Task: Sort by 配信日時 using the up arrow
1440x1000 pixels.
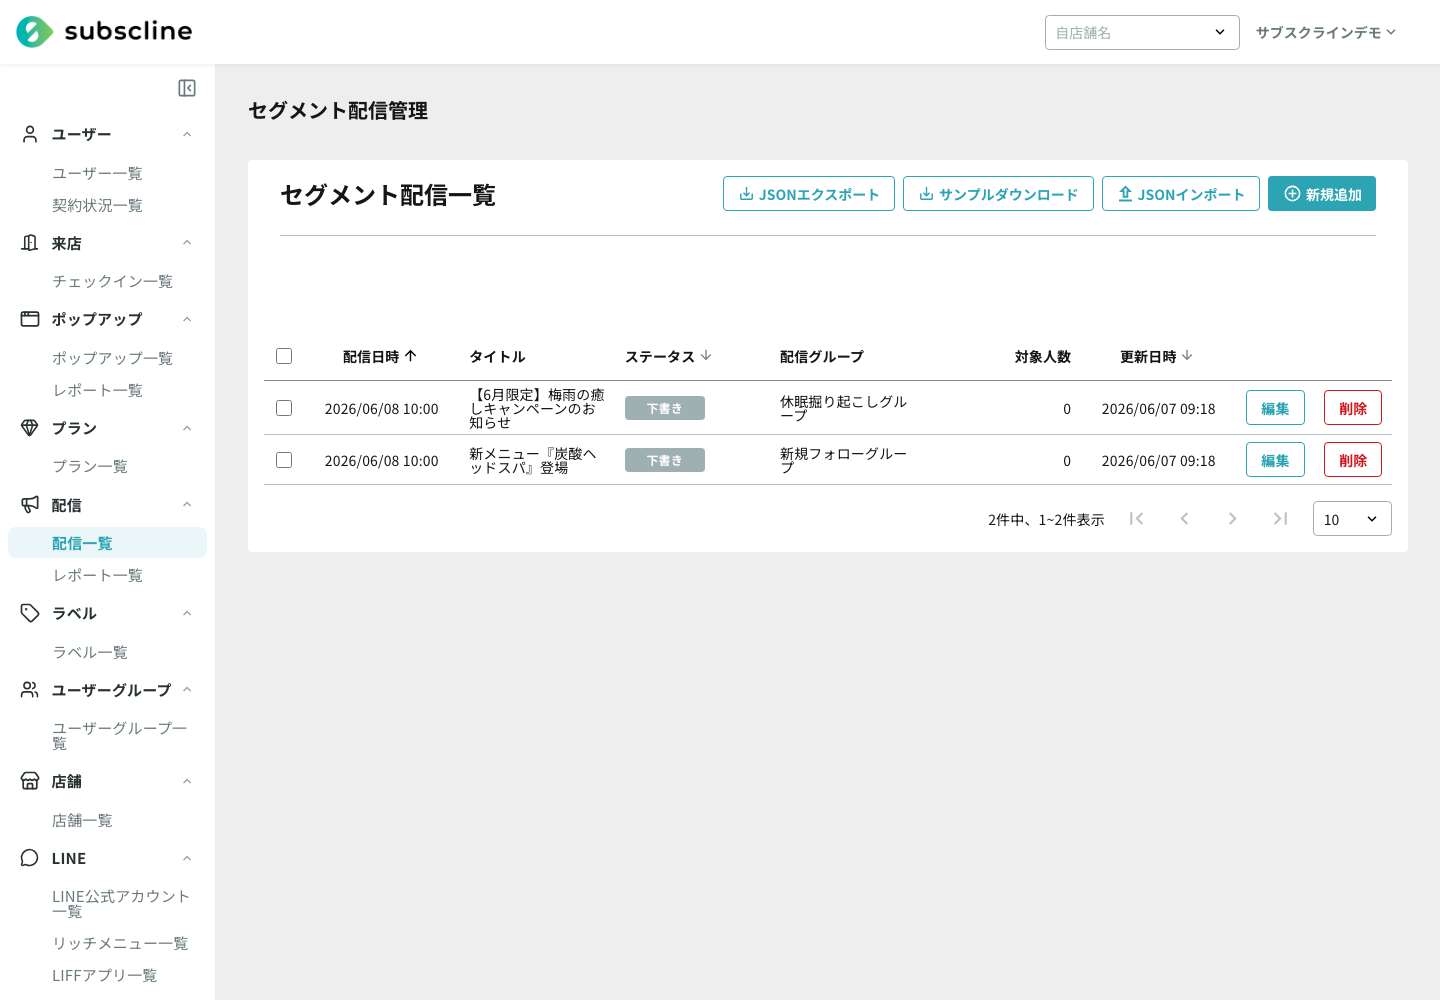Action: pos(411,356)
